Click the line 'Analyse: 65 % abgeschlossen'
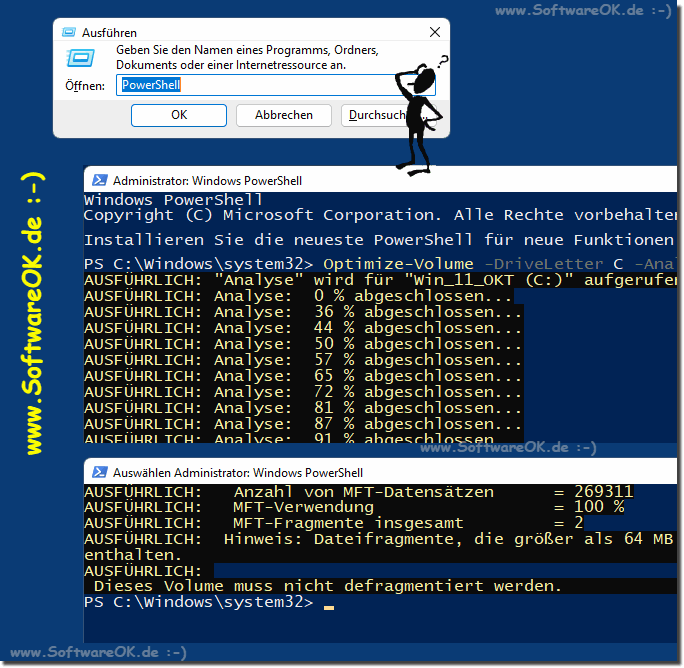The width and height of the screenshot is (684, 668). point(303,376)
